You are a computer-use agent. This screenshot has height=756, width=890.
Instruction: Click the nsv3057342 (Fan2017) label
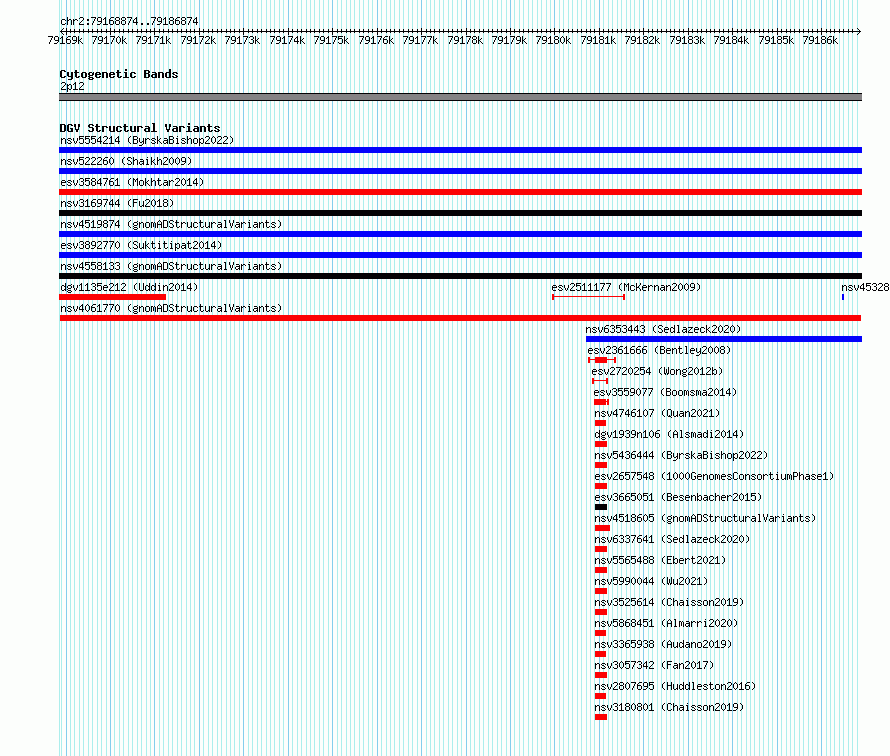point(654,665)
